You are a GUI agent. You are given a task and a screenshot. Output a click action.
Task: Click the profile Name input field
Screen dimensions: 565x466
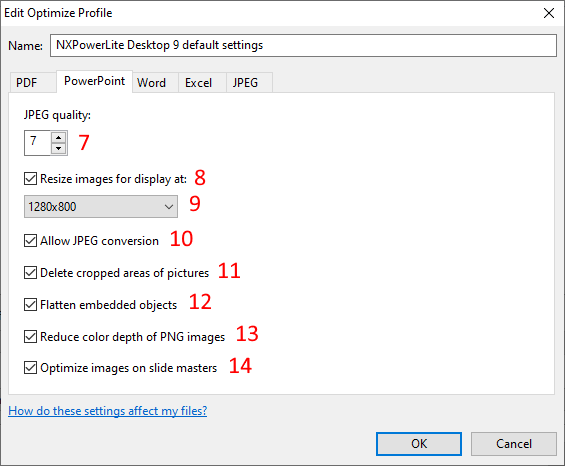tap(303, 45)
